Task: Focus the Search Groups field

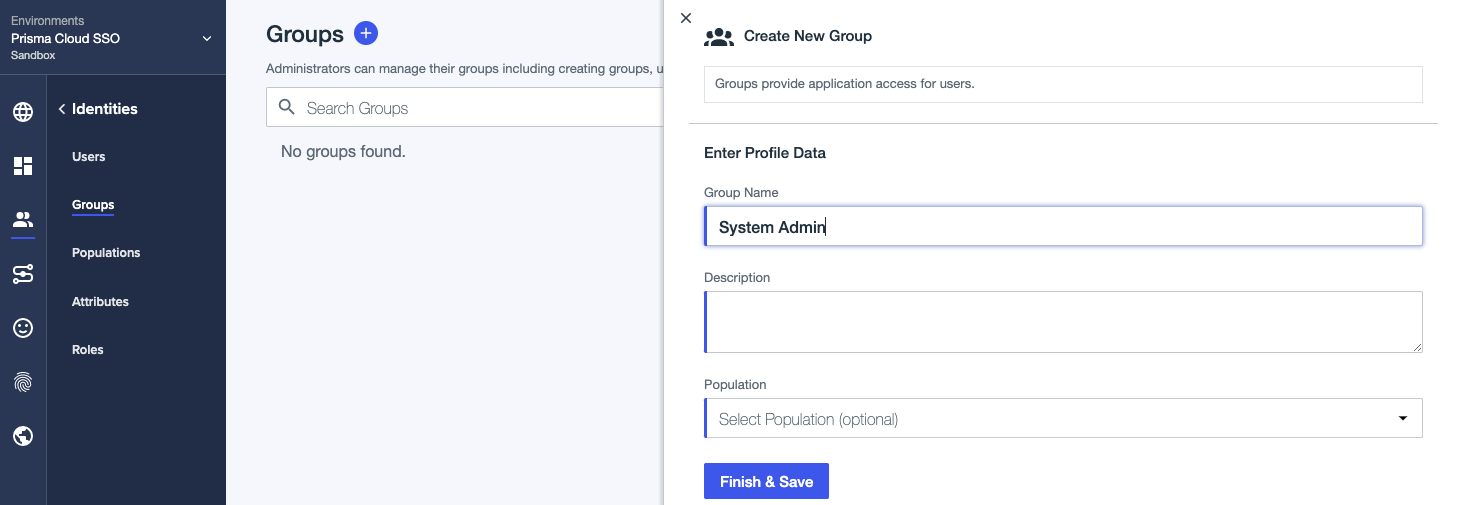Action: (x=480, y=108)
